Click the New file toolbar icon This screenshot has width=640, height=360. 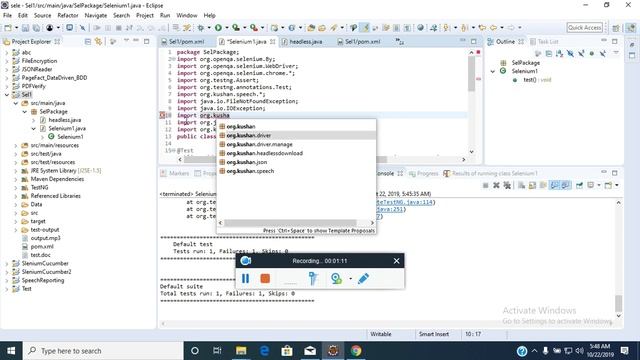(x=8, y=28)
